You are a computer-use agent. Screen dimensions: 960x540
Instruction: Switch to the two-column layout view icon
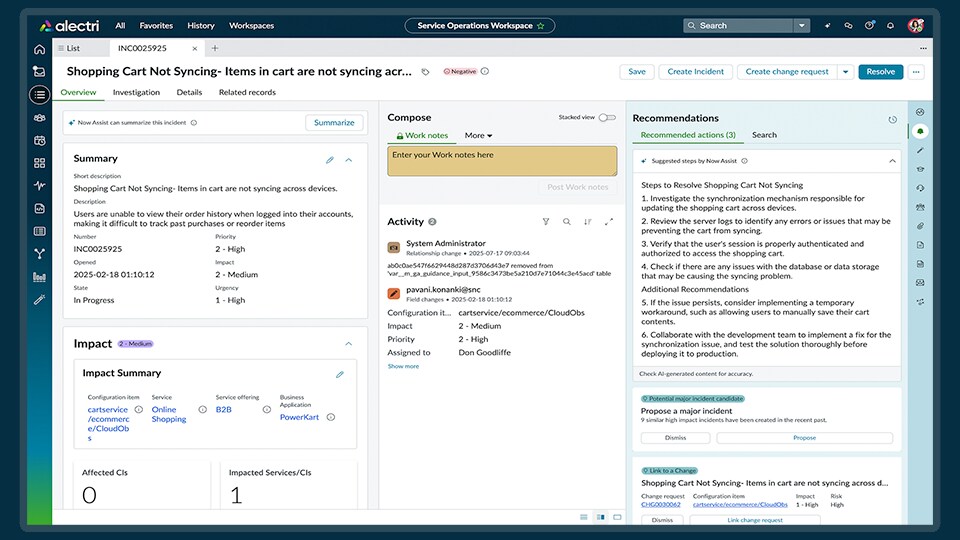[601, 517]
